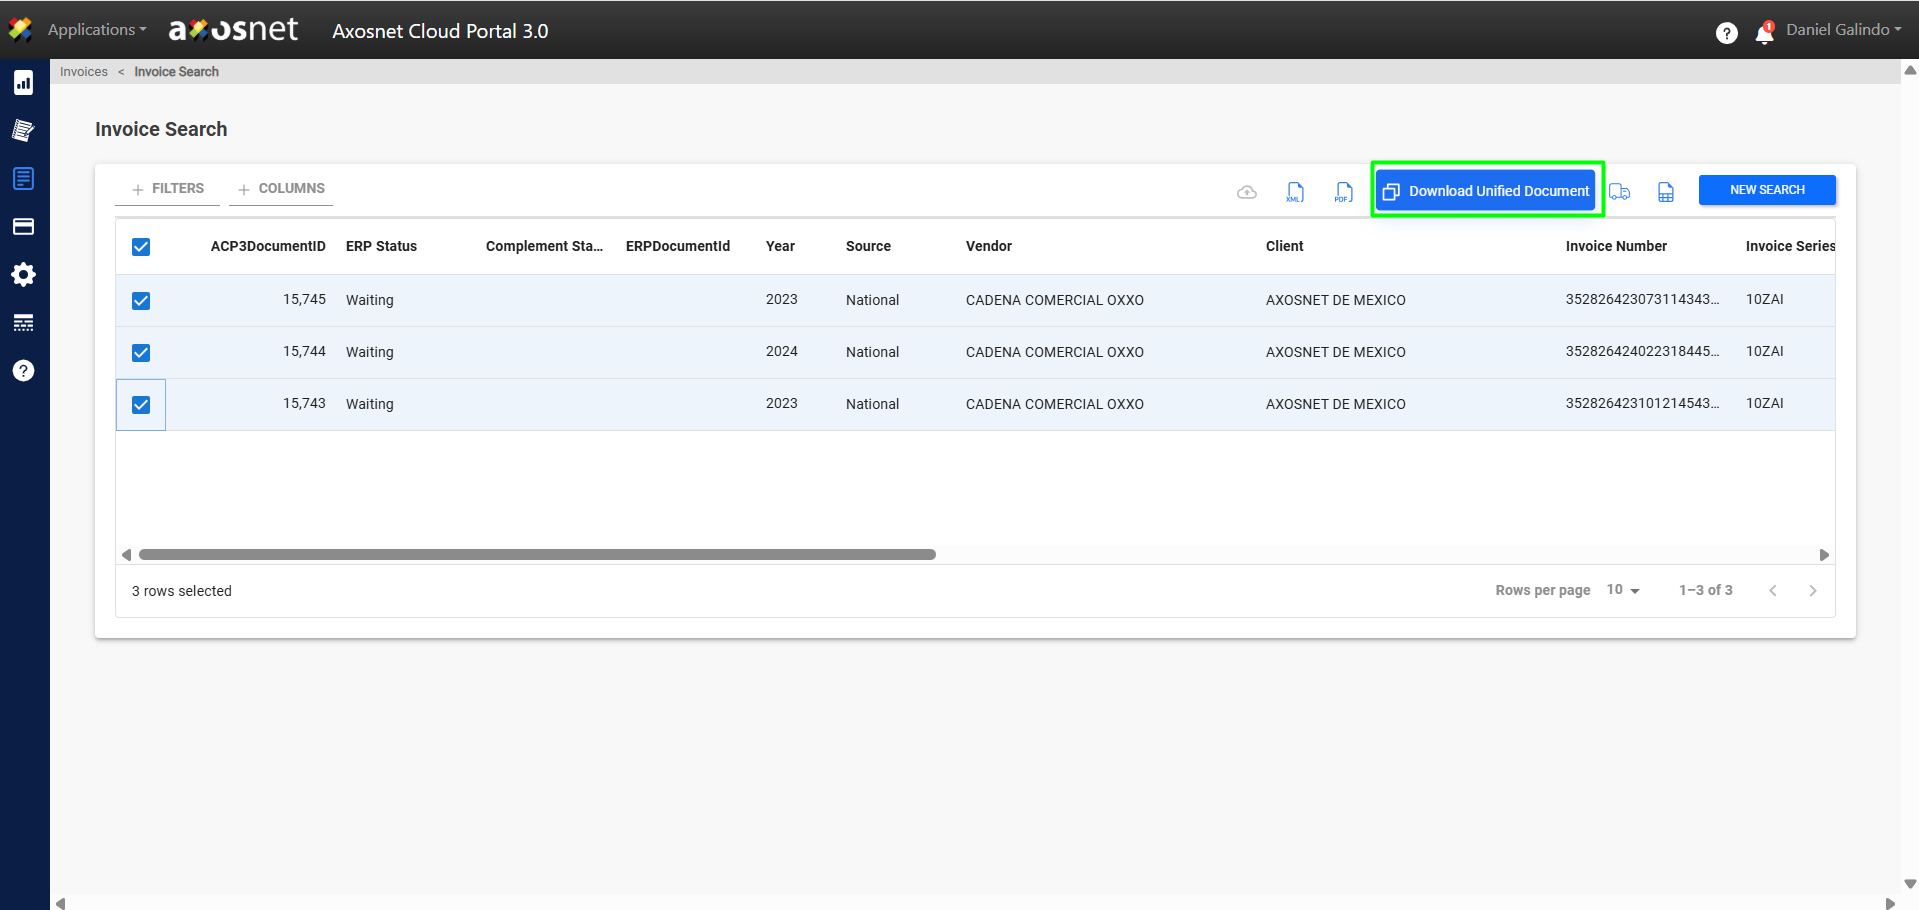Click the year 2024 cell
This screenshot has width=1919, height=910.
[782, 352]
